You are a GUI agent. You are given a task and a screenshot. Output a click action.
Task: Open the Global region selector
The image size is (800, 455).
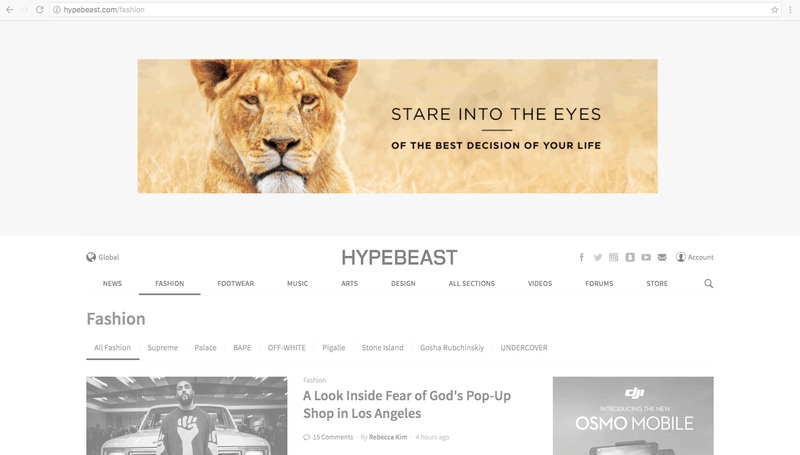coord(103,257)
